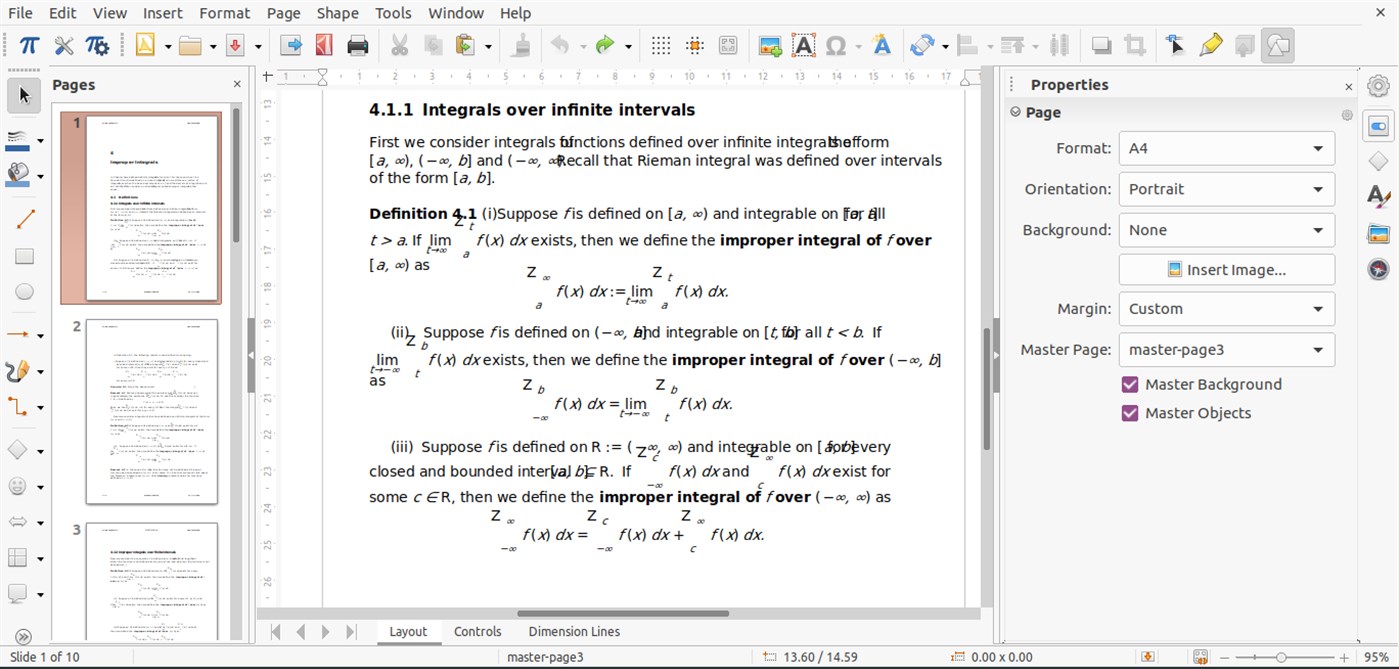Toggle the grid display
Screen dimensions: 1399x669
659,44
